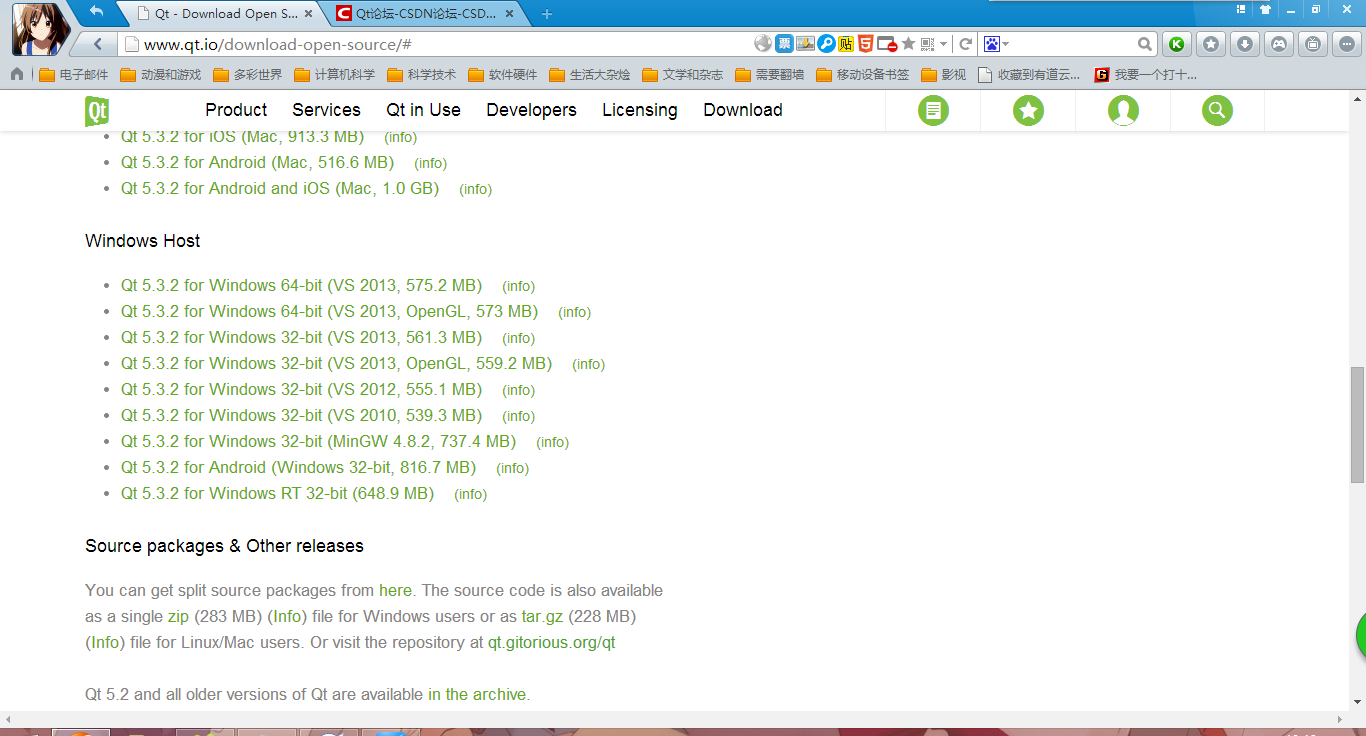Open the Product menu
The width and height of the screenshot is (1366, 736).
click(236, 110)
